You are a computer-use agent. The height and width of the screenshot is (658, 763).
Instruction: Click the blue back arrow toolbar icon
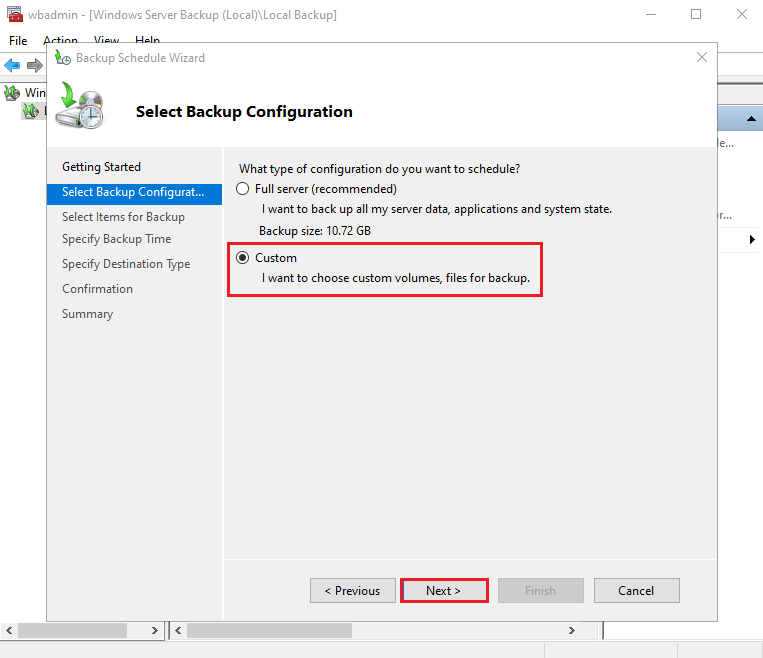tap(12, 65)
